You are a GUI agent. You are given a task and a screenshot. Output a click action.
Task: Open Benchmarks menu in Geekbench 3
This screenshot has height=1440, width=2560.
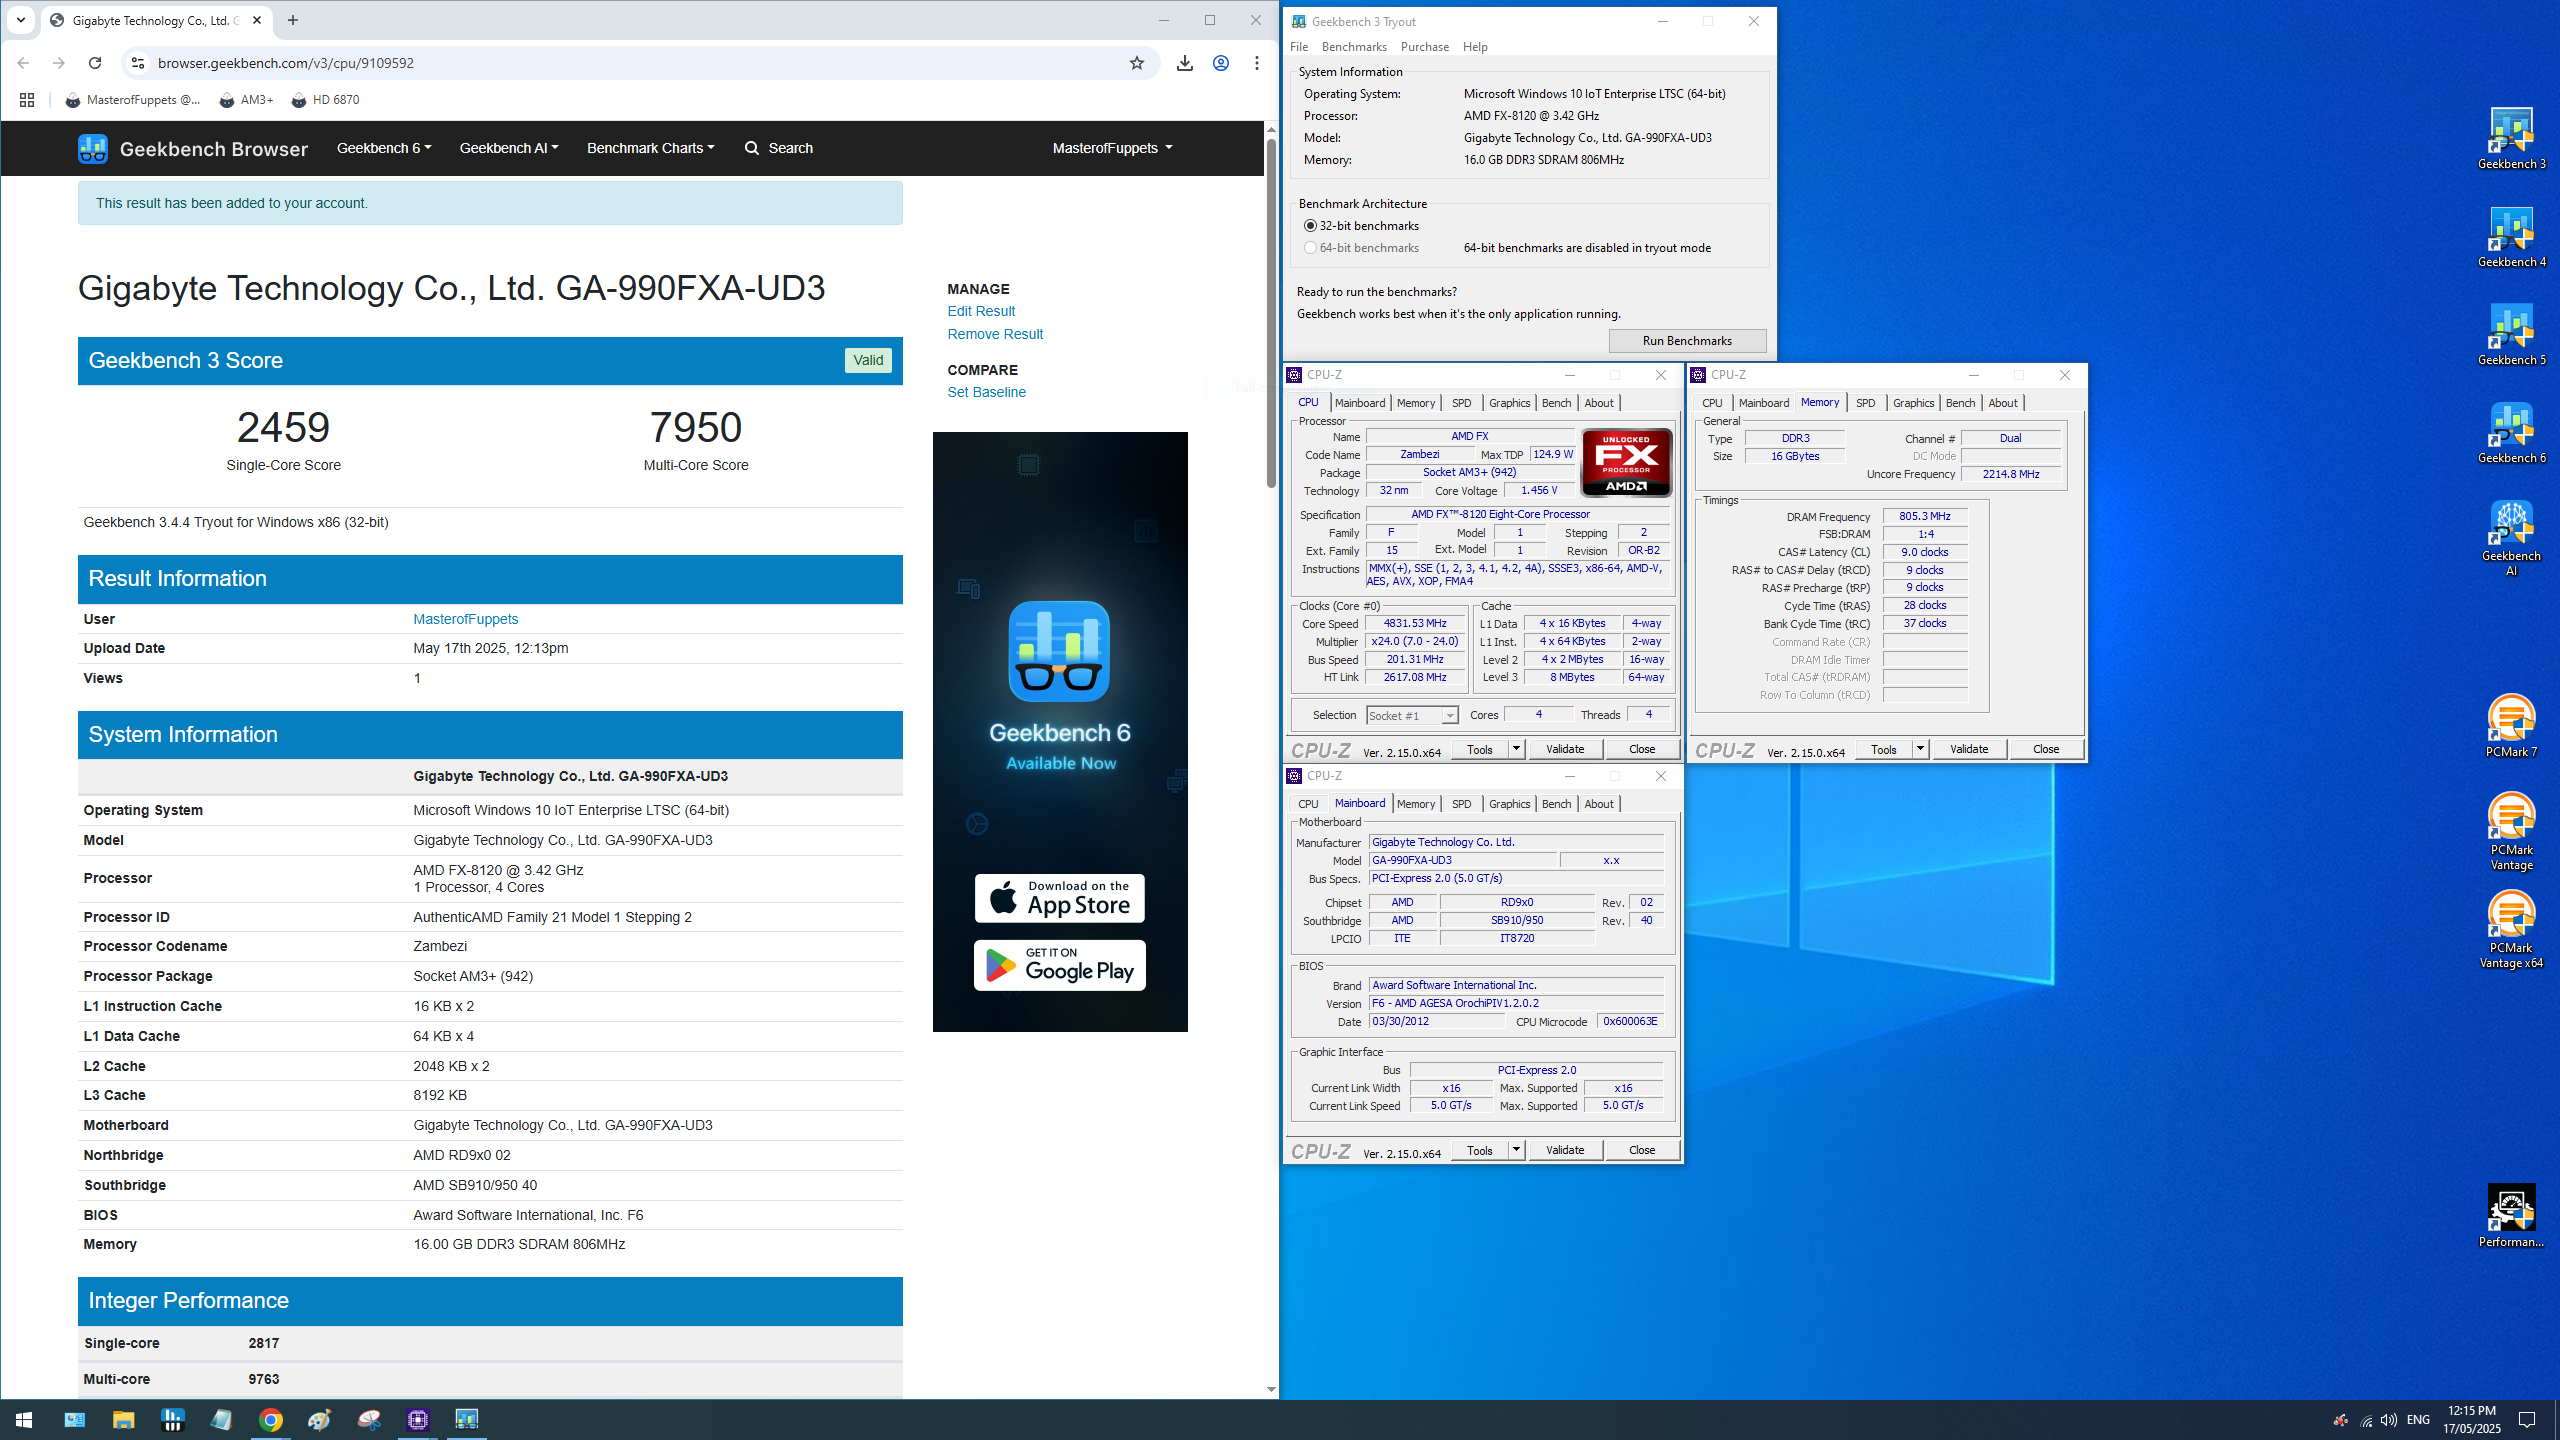(1354, 47)
